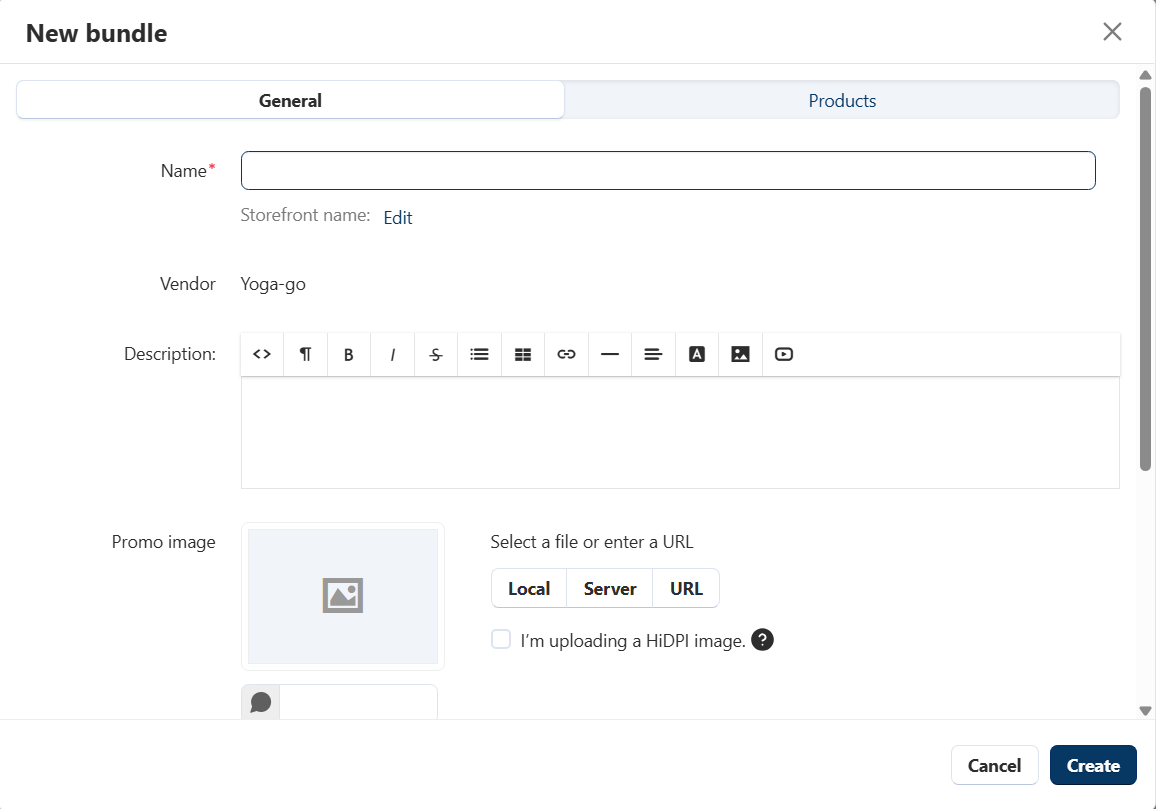Screen dimensions: 1156x809
Task: Apply italic formatting in description editor
Action: pyautogui.click(x=392, y=354)
